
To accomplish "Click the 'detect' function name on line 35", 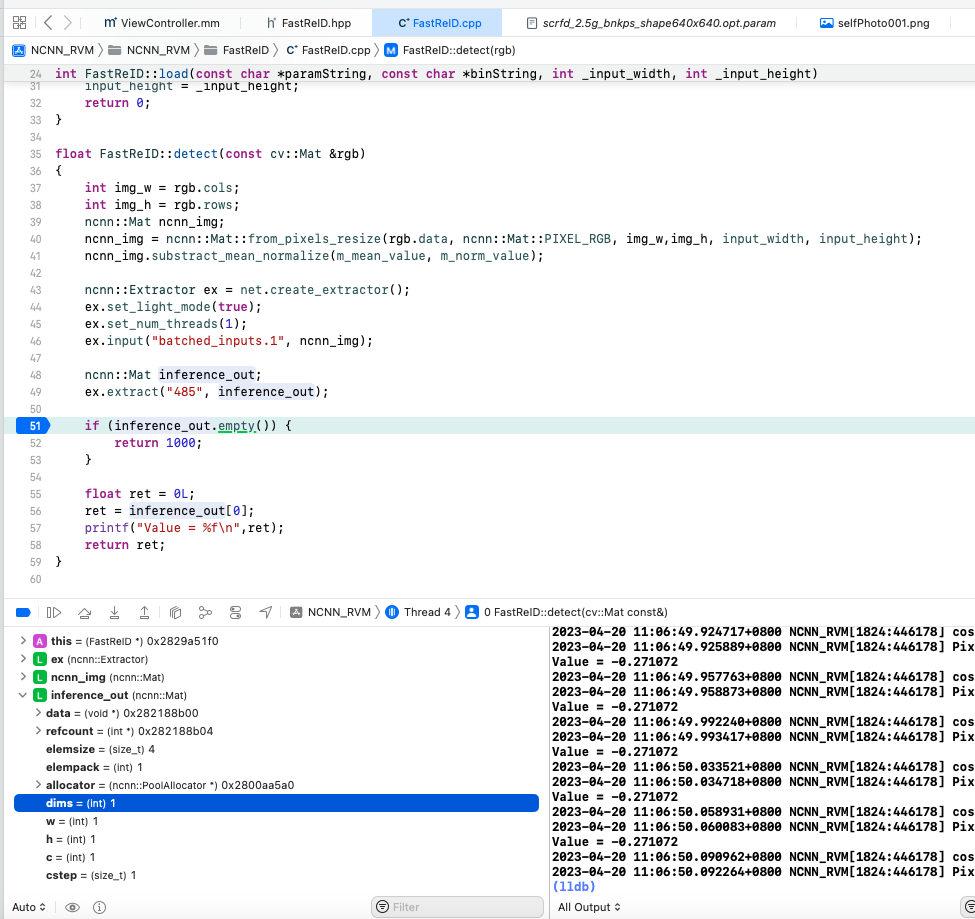I will click(195, 154).
